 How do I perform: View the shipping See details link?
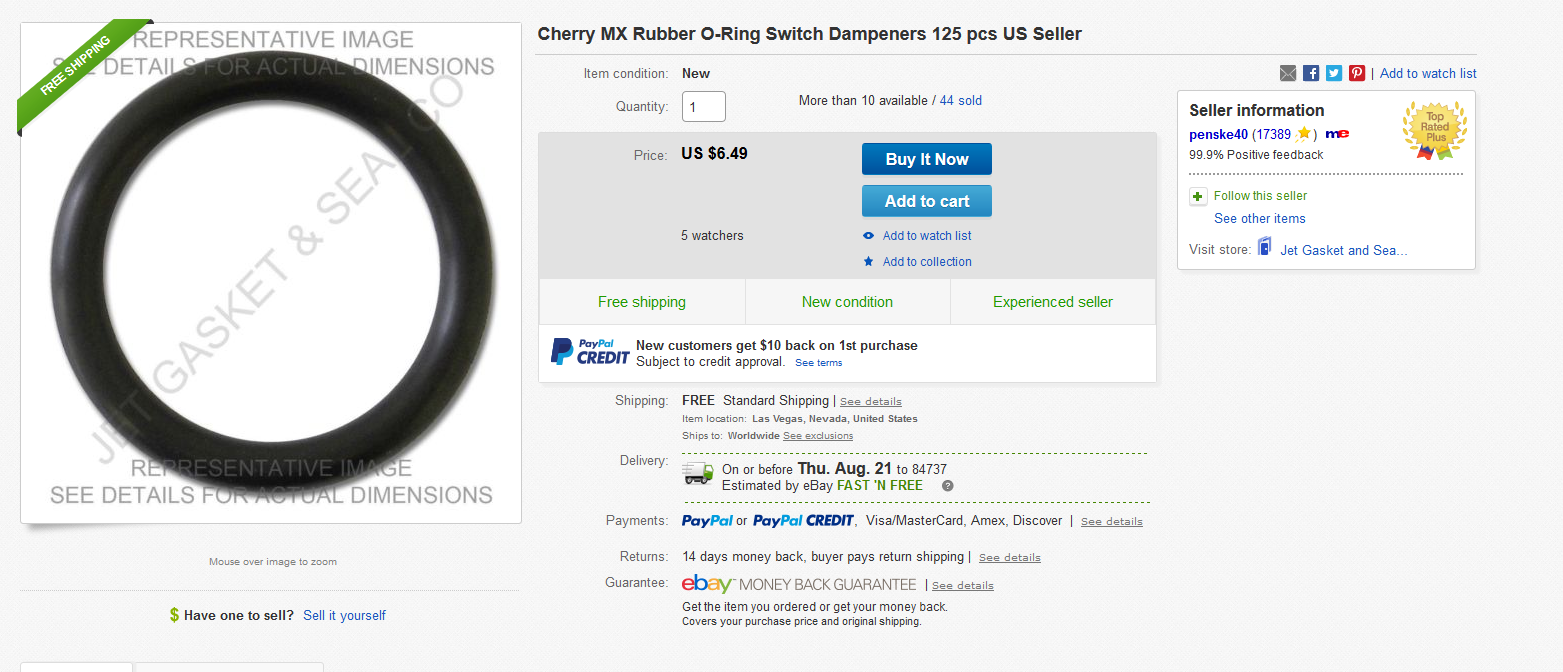pyautogui.click(x=870, y=402)
